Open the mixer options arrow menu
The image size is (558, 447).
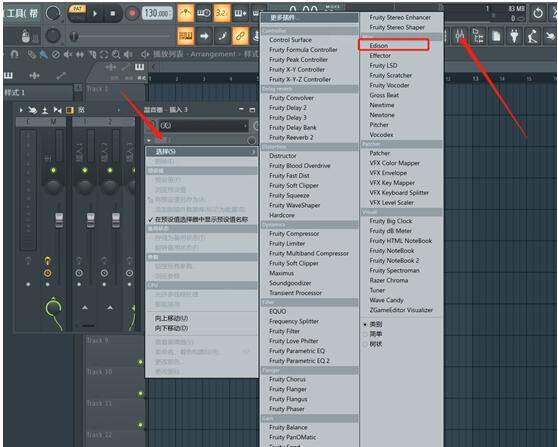(21, 110)
